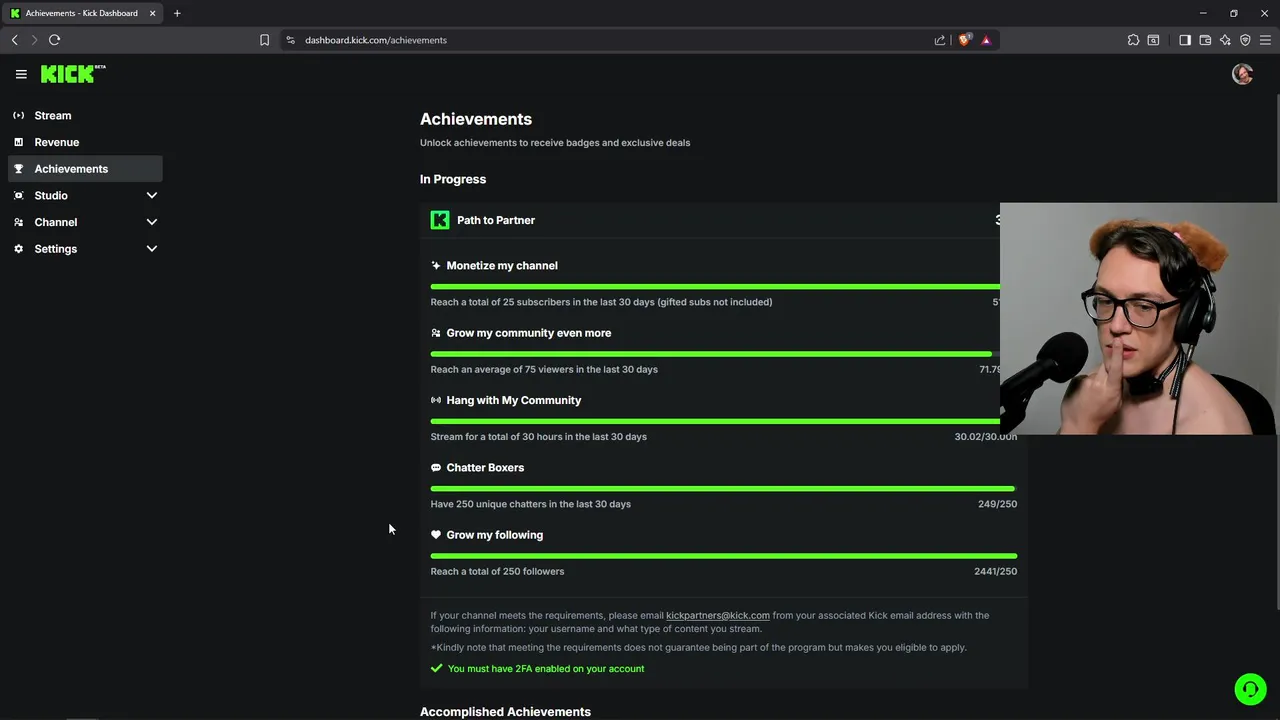Open the Revenue page
This screenshot has height=720, width=1280.
(x=56, y=142)
